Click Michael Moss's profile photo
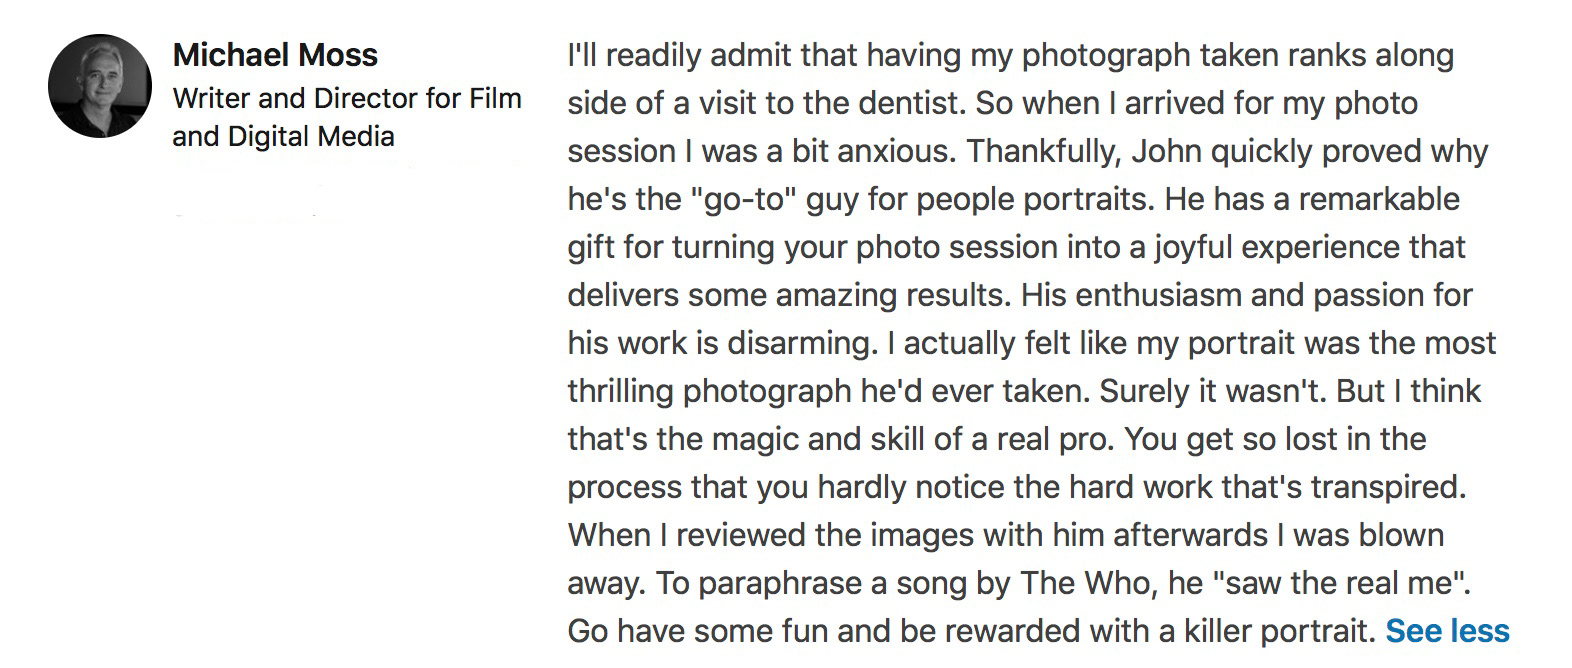Viewport: 1572px width, 668px height. pyautogui.click(x=99, y=86)
